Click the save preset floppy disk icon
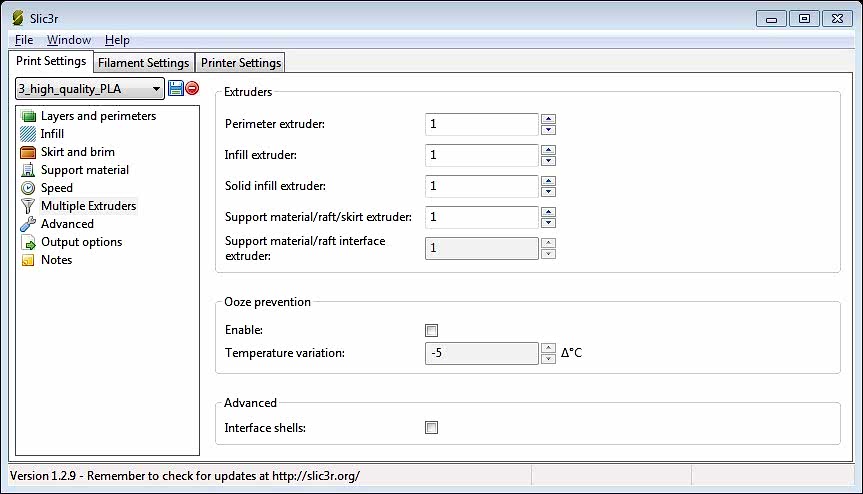The width and height of the screenshot is (863, 494). point(176,89)
